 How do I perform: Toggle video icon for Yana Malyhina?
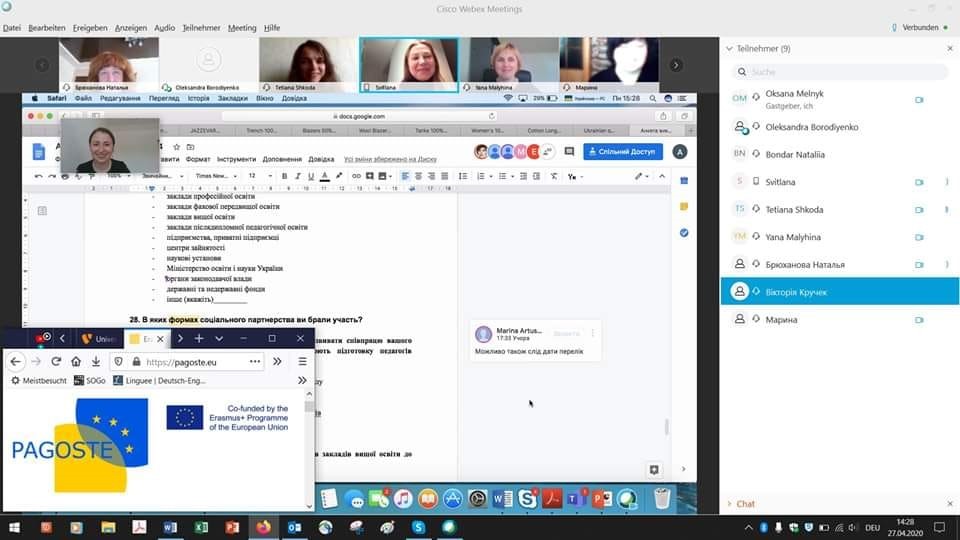click(919, 237)
